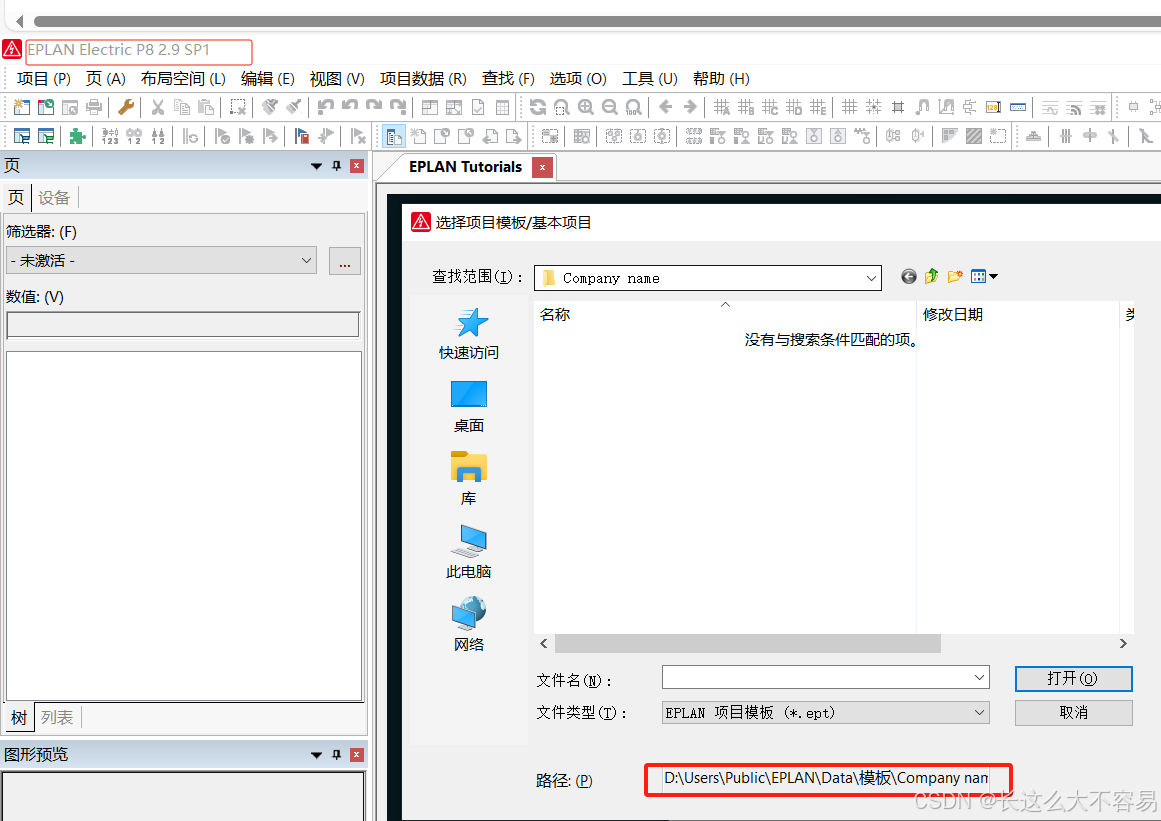Click the Paste clipboard icon

(x=206, y=107)
